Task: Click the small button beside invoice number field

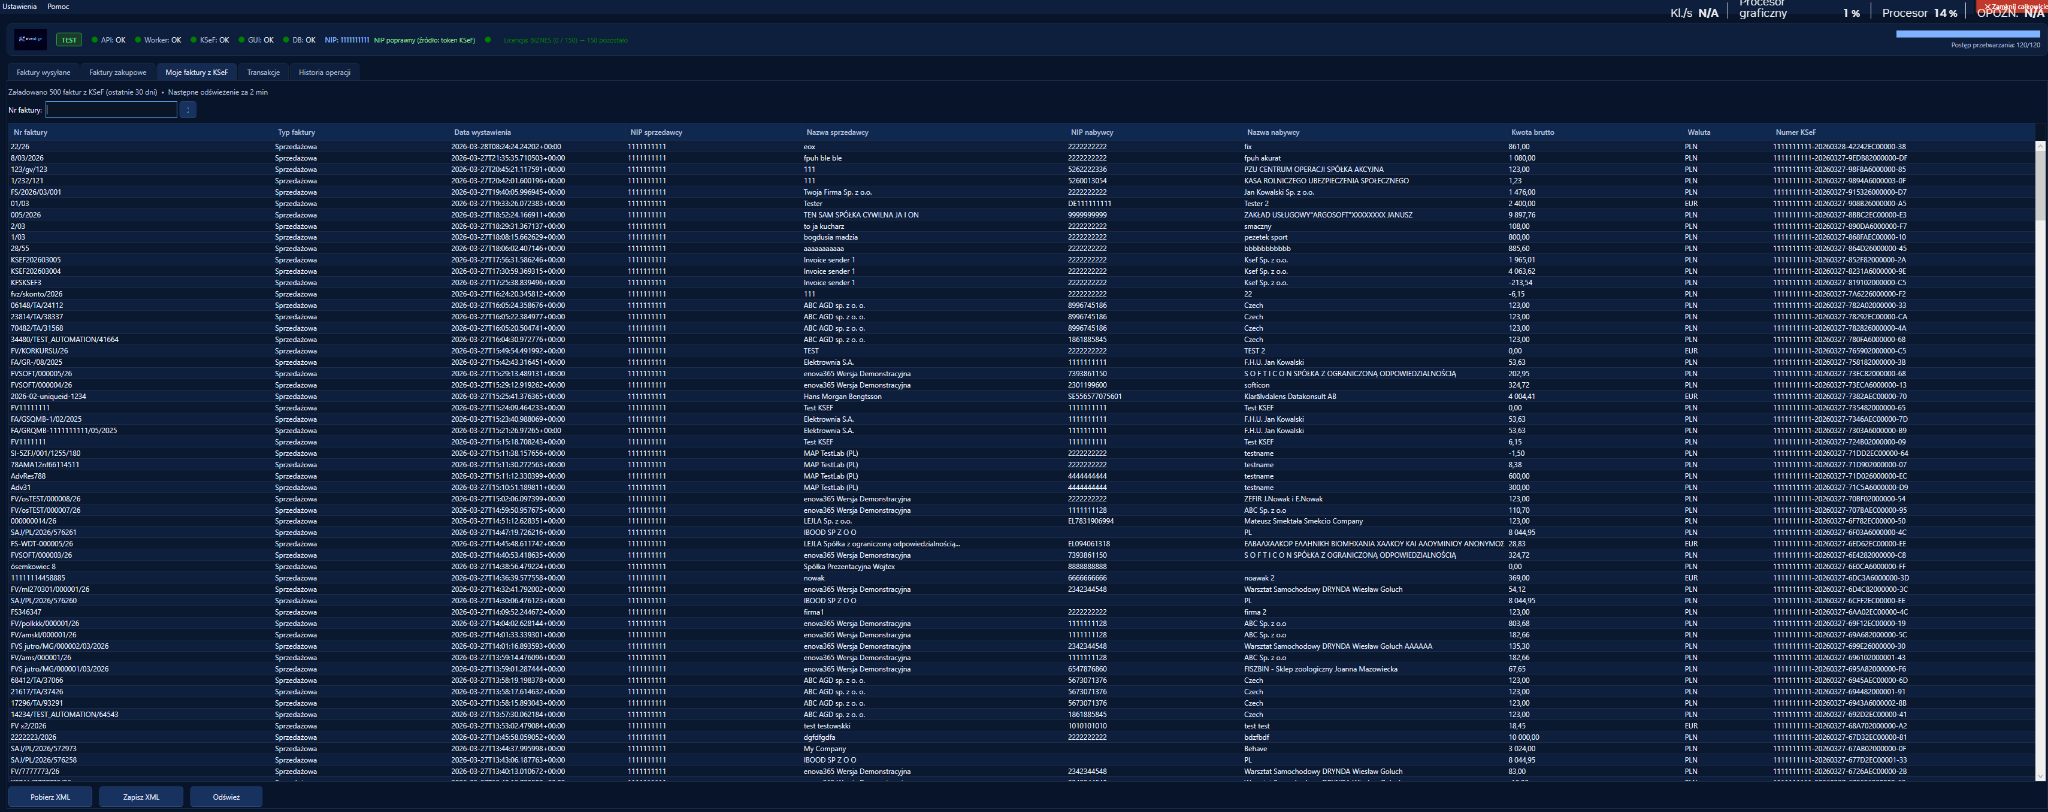Action: click(188, 110)
